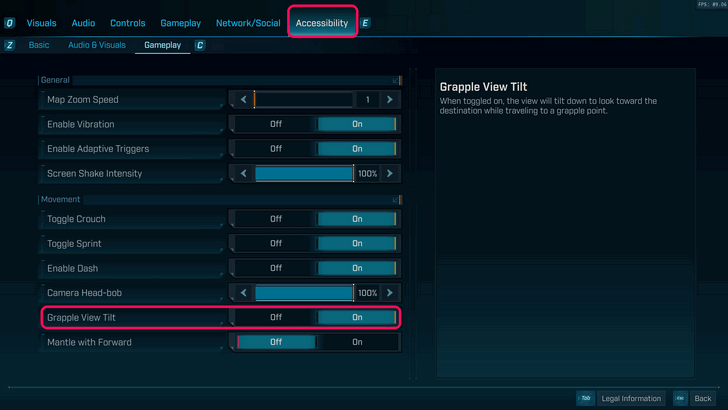Screen dimensions: 728x410
Task: Click the C next-subtab key icon
Action: click(x=200, y=45)
